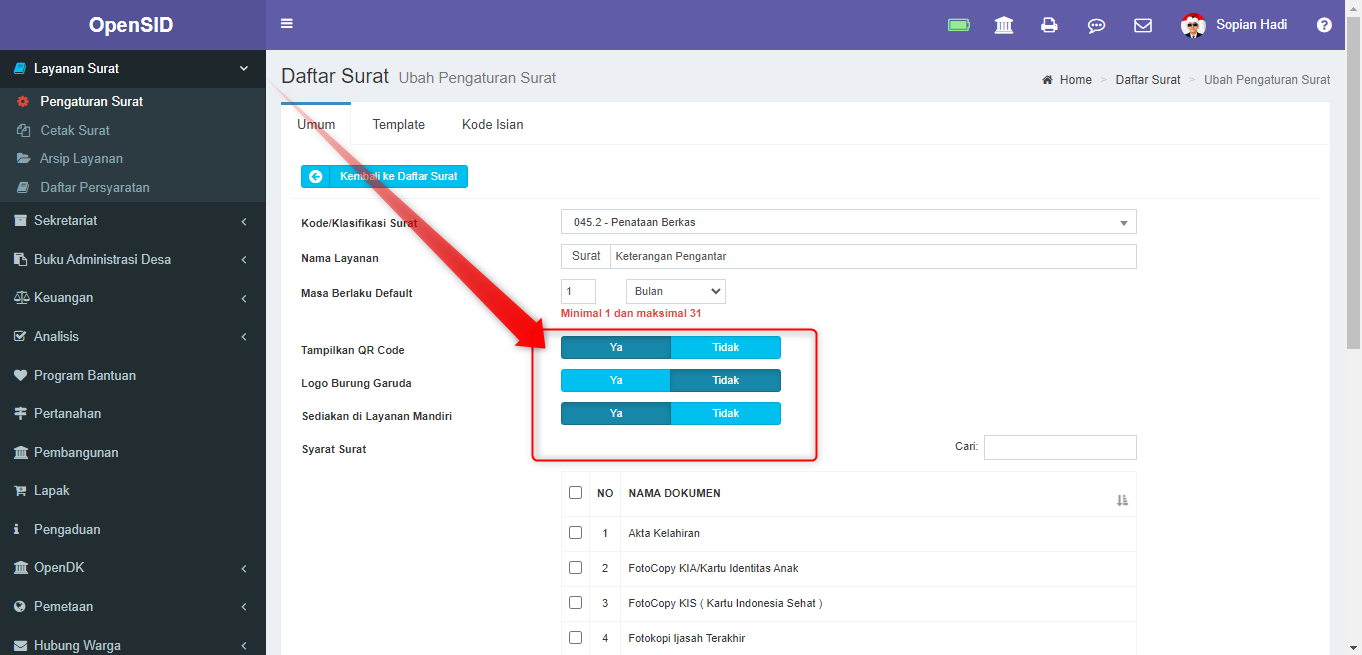This screenshot has height=655, width=1362.
Task: Click the printer icon in the header
Action: (x=1049, y=24)
